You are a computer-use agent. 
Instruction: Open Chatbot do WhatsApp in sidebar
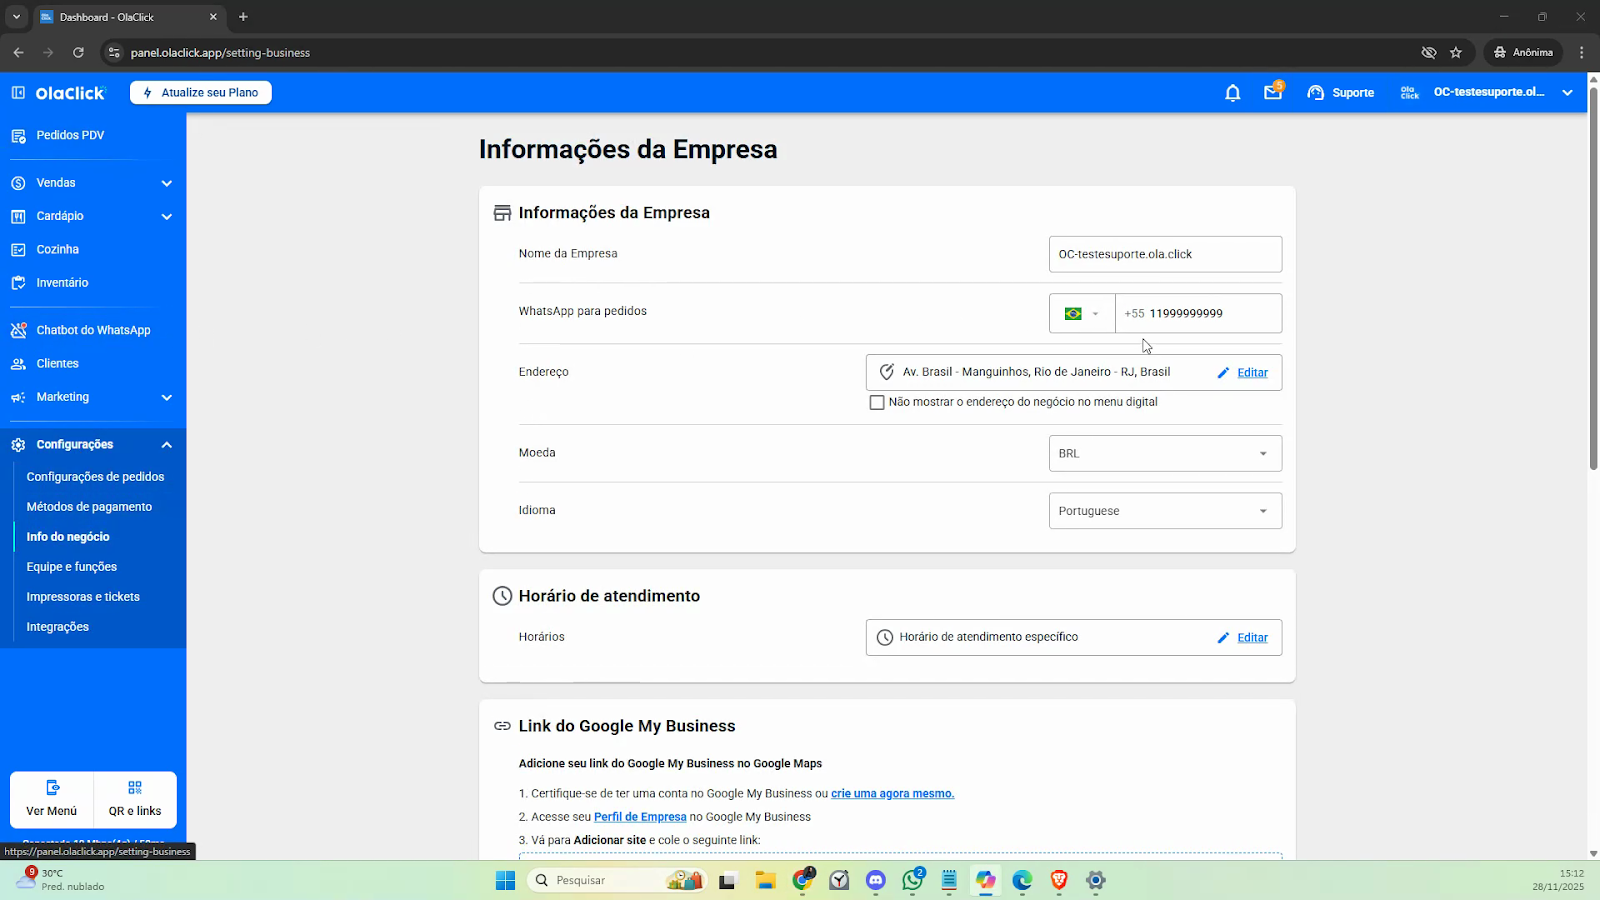pyautogui.click(x=93, y=330)
